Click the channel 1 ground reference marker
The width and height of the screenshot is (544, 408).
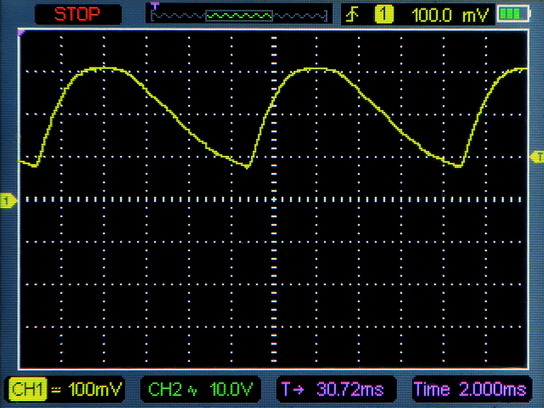click(8, 201)
